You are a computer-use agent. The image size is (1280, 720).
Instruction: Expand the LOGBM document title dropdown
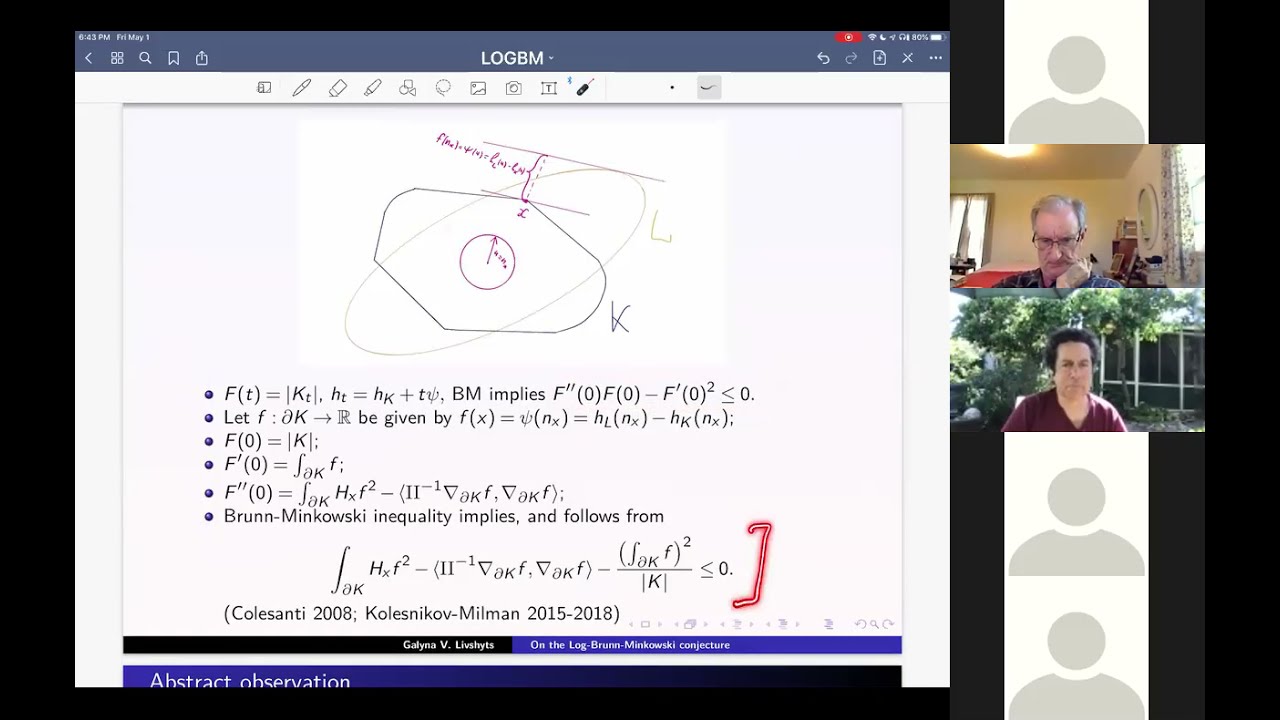tap(517, 58)
